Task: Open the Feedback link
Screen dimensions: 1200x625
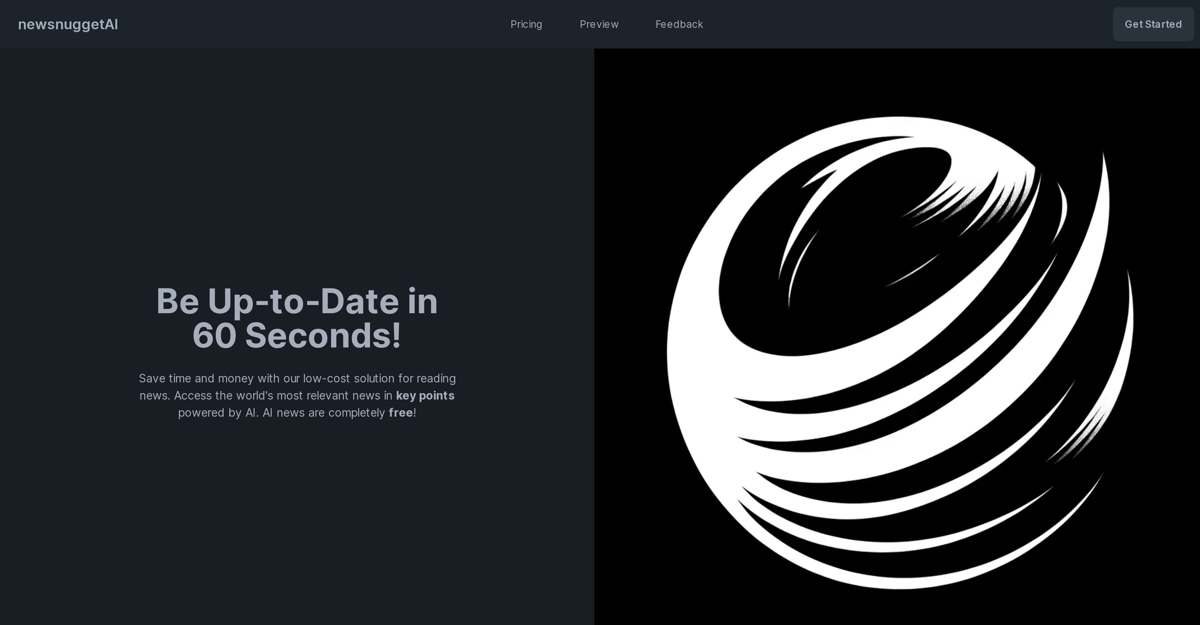Action: [679, 24]
